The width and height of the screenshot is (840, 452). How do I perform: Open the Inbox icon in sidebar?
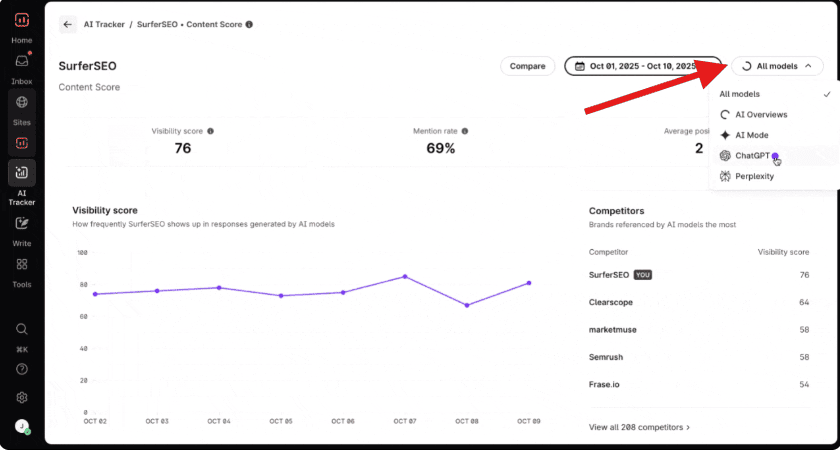pos(21,61)
